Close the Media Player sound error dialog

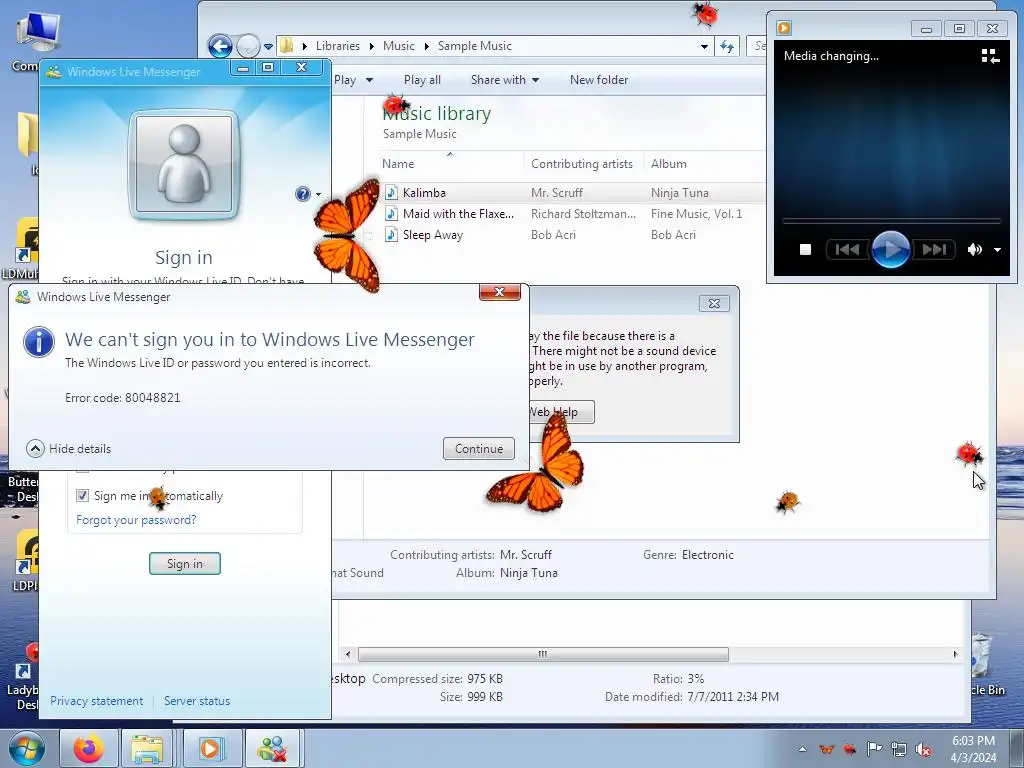[x=714, y=304]
